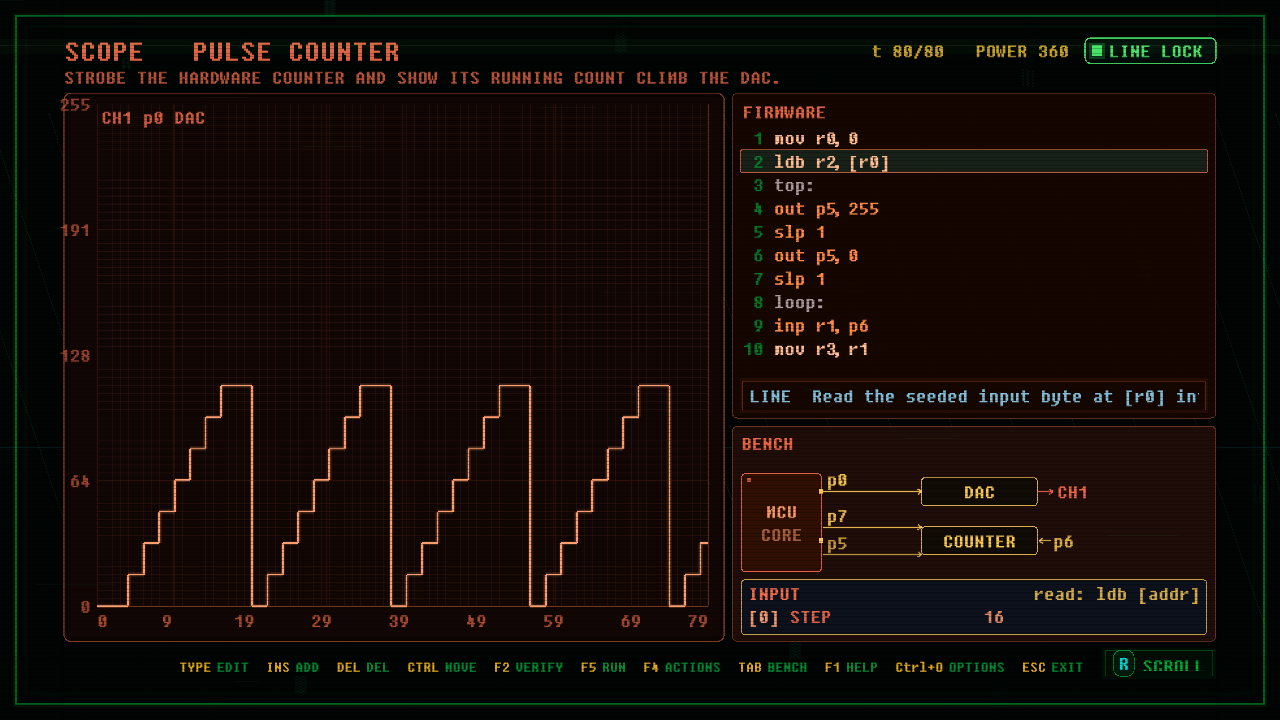Screen dimensions: 1280x720
Task: Click the p6 counter output label
Action: click(x=1063, y=542)
